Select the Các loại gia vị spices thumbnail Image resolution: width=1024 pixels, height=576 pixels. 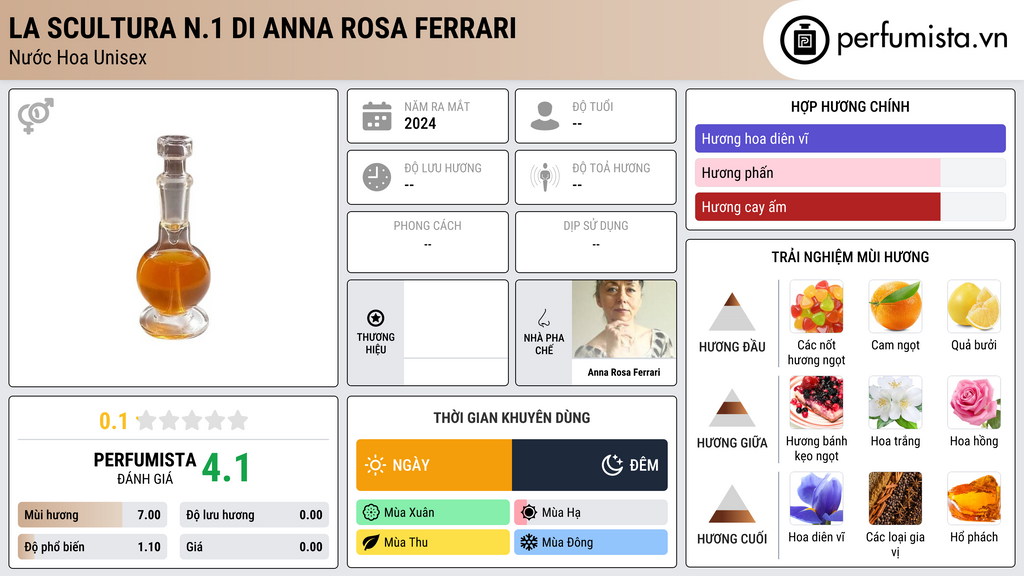pyautogui.click(x=895, y=499)
